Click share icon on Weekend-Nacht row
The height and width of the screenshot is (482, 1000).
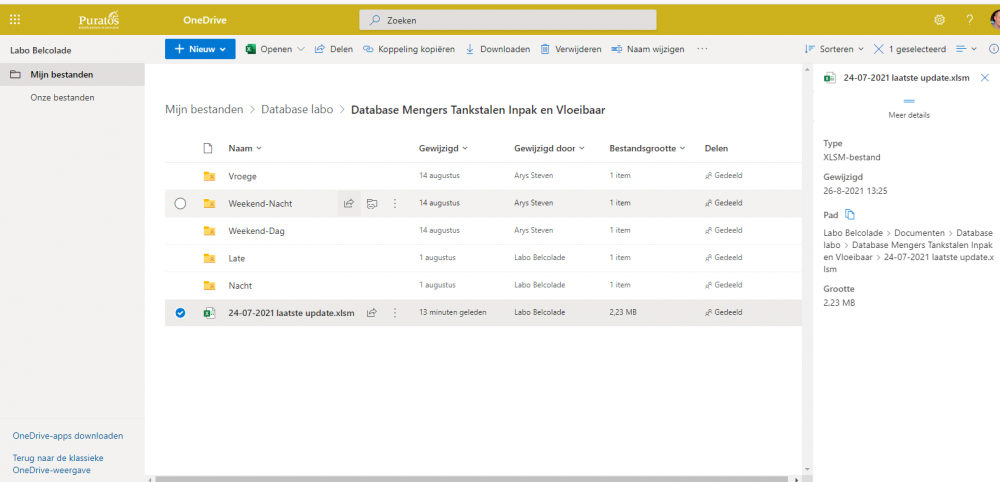[349, 203]
